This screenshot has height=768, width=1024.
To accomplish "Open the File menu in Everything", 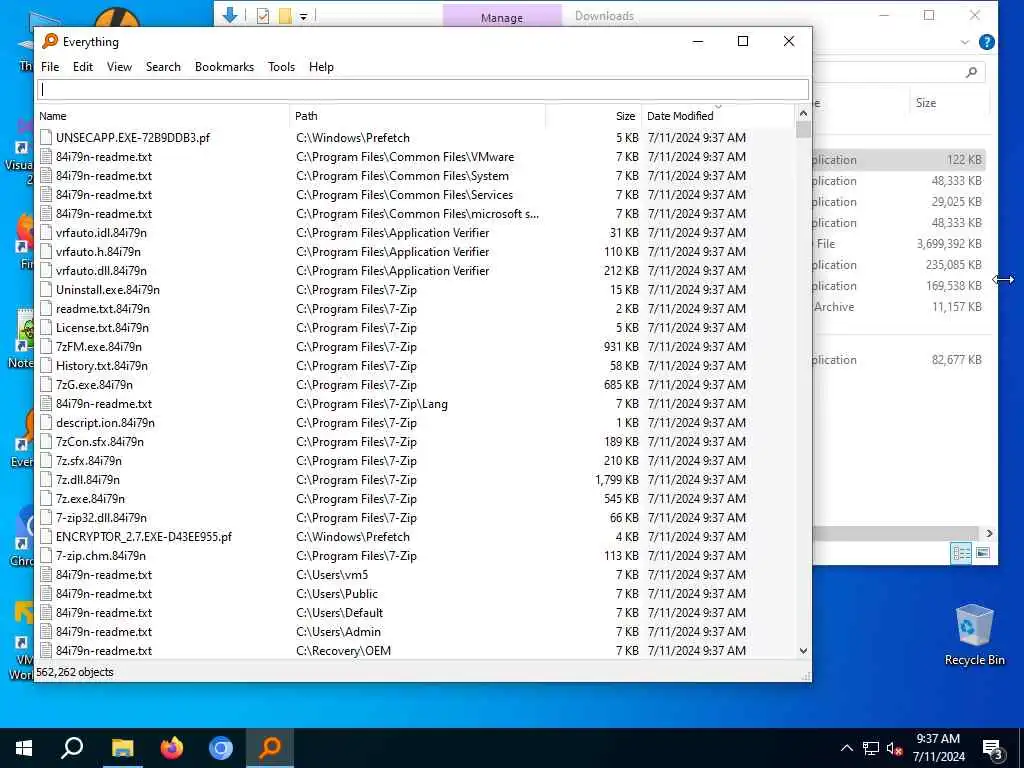I will 50,67.
